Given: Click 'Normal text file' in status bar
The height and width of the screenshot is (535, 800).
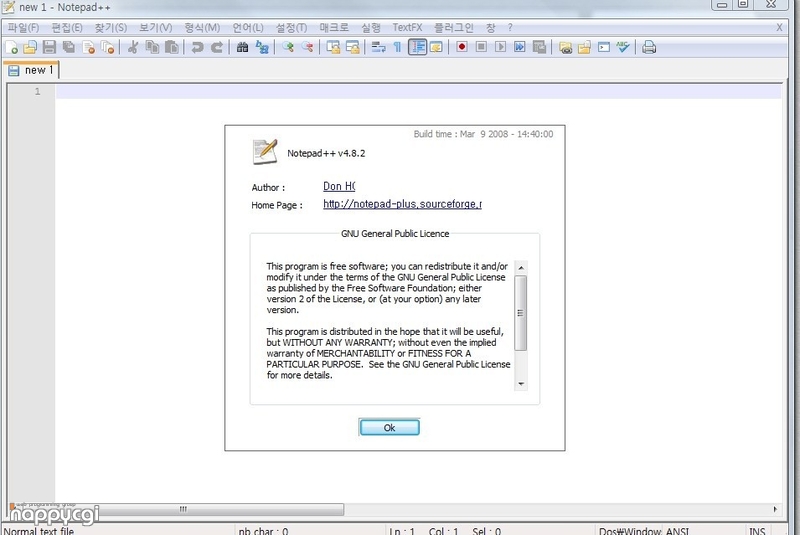Looking at the screenshot, I should tap(38, 531).
